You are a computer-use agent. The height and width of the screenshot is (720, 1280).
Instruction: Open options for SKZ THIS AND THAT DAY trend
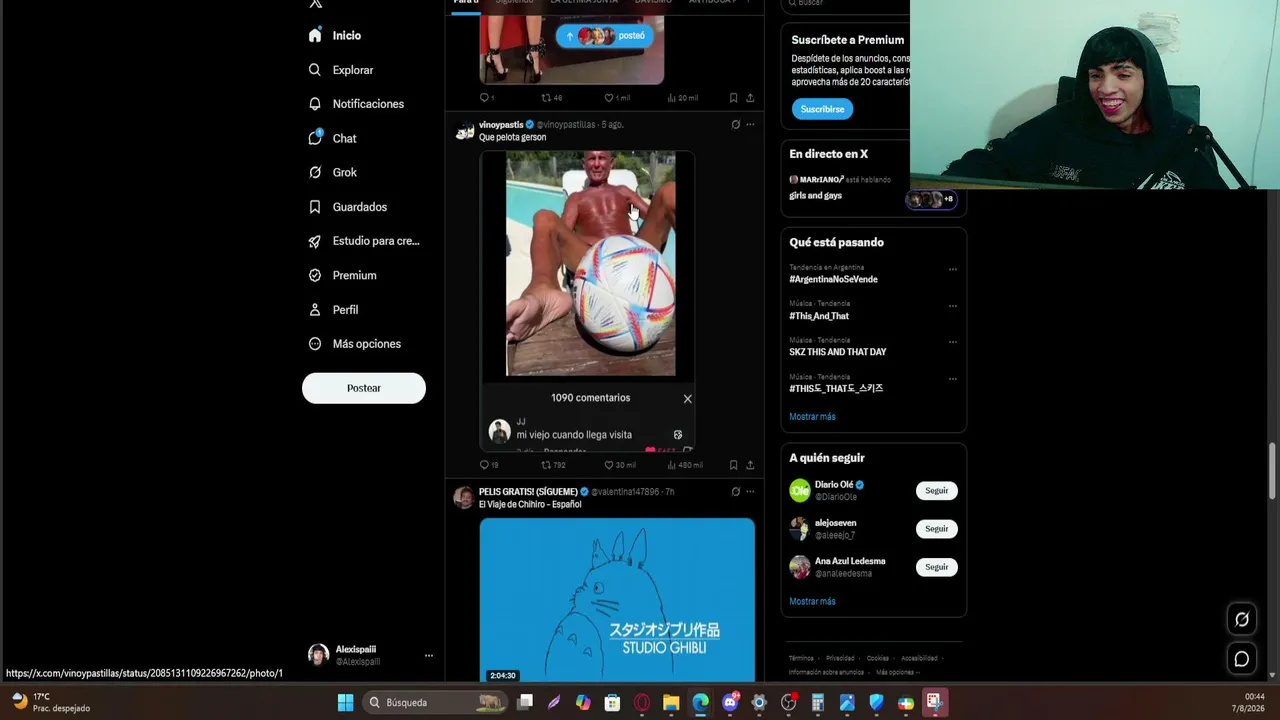(x=953, y=342)
